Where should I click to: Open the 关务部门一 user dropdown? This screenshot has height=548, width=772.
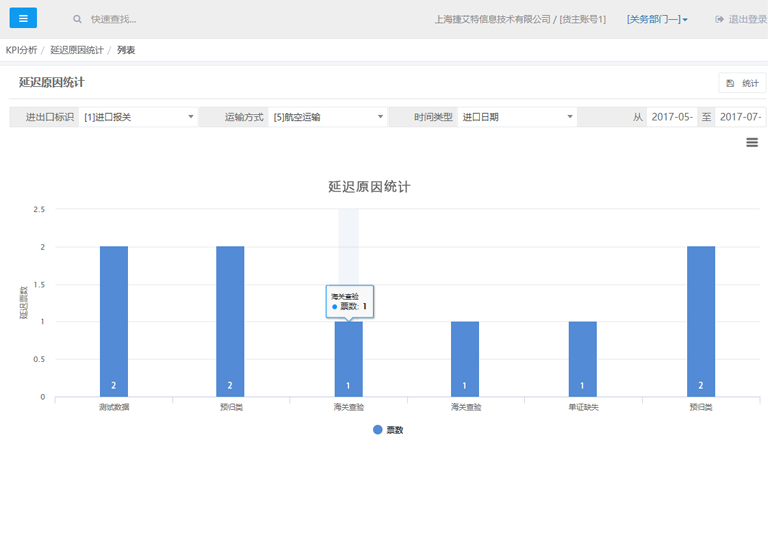tap(657, 19)
